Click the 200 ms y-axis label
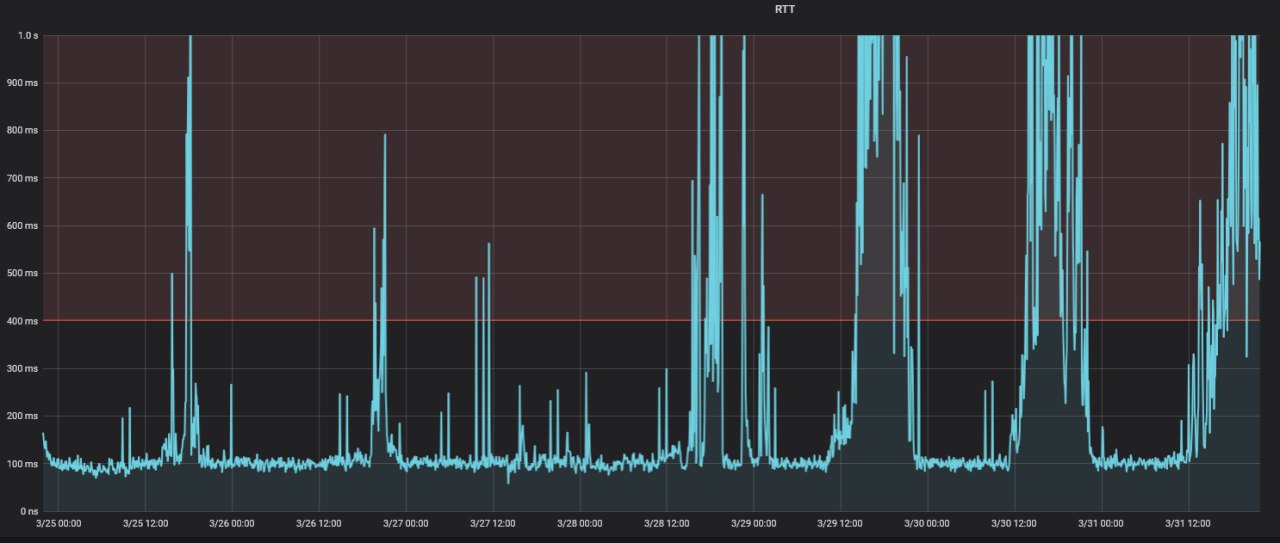1280x543 pixels. click(x=22, y=416)
